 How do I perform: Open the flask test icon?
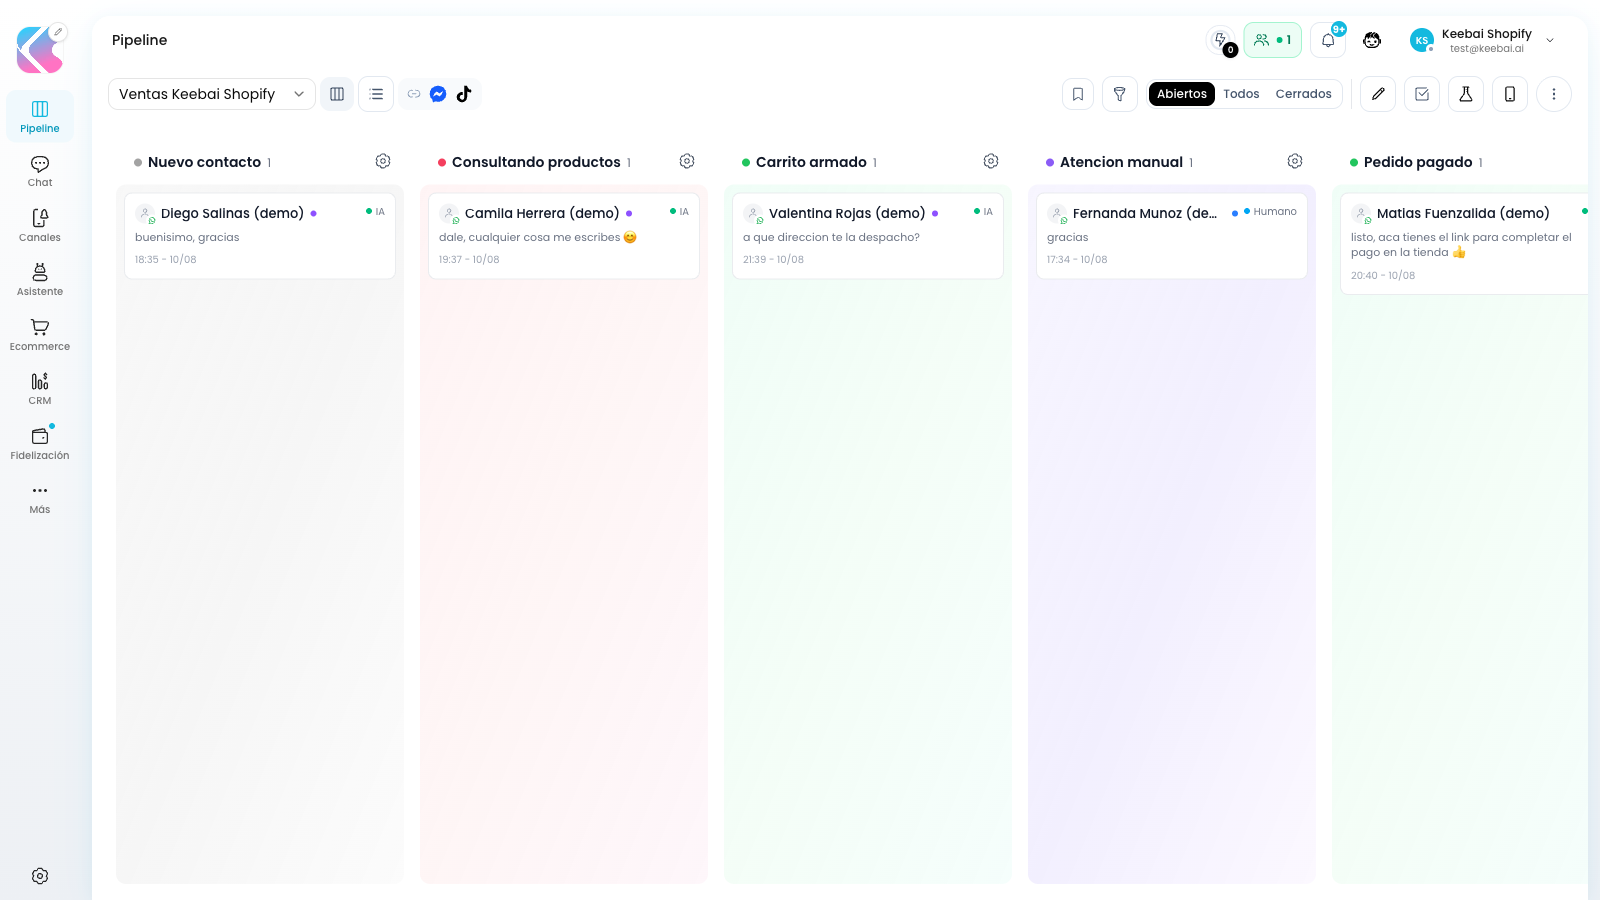pos(1466,94)
